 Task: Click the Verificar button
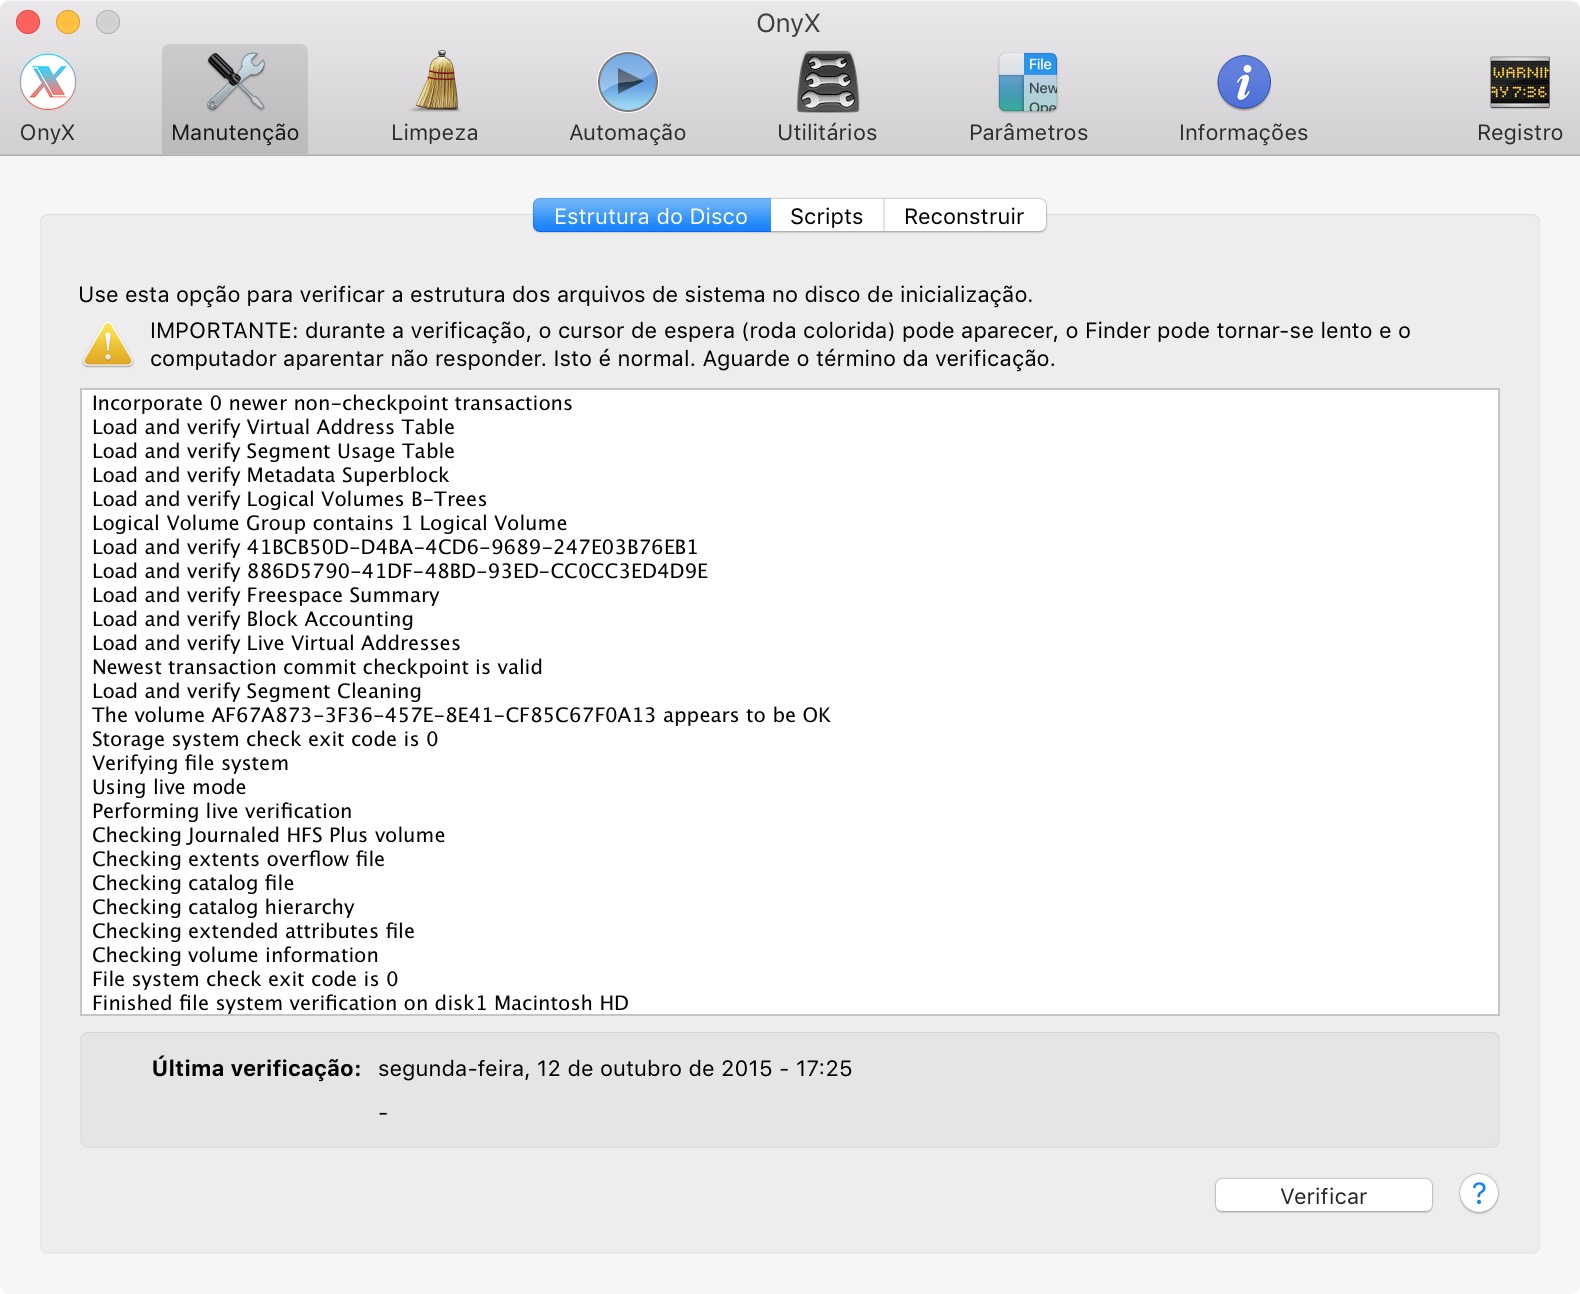click(1323, 1196)
